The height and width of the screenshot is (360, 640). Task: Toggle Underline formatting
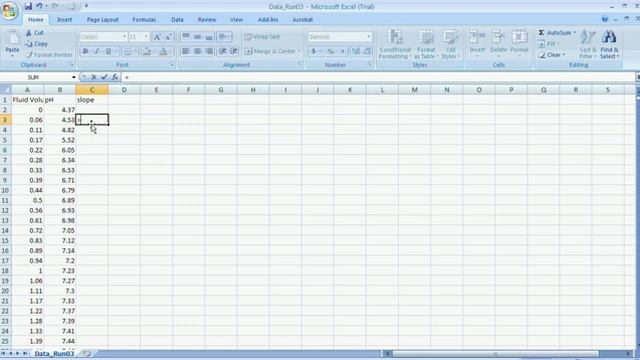108,51
